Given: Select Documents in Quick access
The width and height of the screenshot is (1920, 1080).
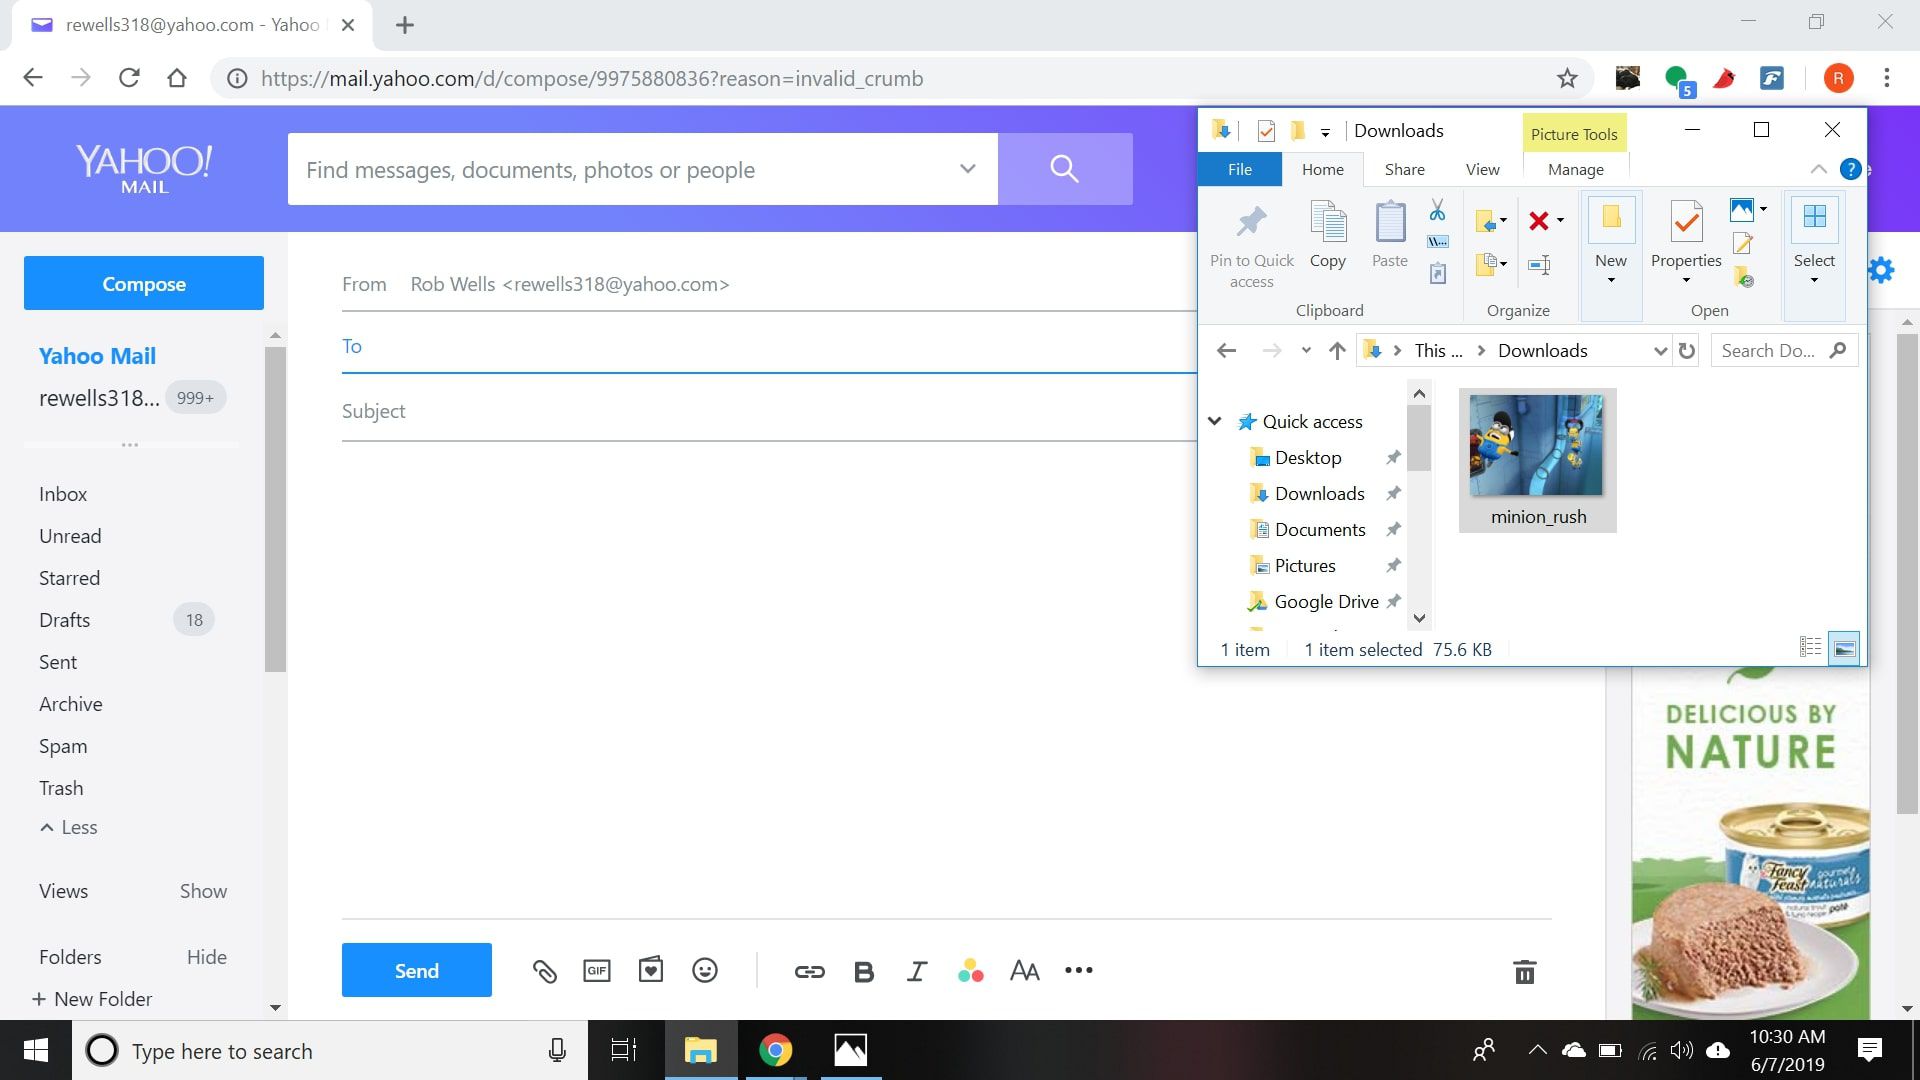Looking at the screenshot, I should [1320, 529].
